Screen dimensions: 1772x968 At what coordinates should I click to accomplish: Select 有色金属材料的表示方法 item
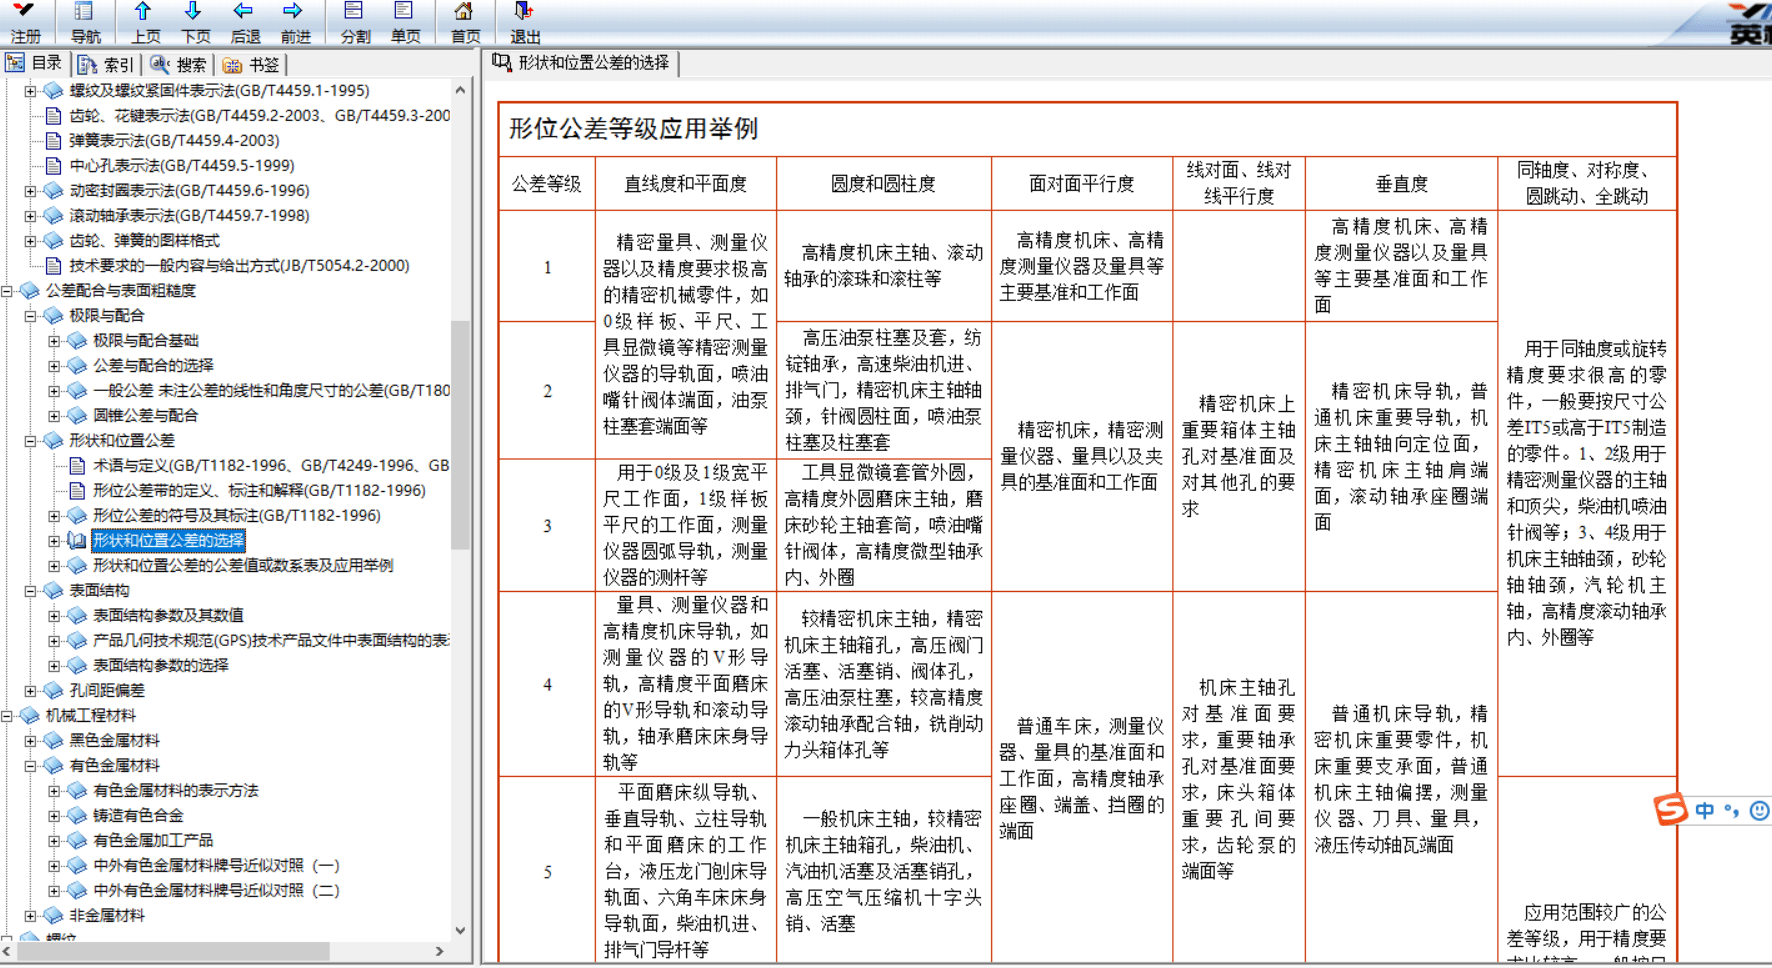[x=175, y=791]
